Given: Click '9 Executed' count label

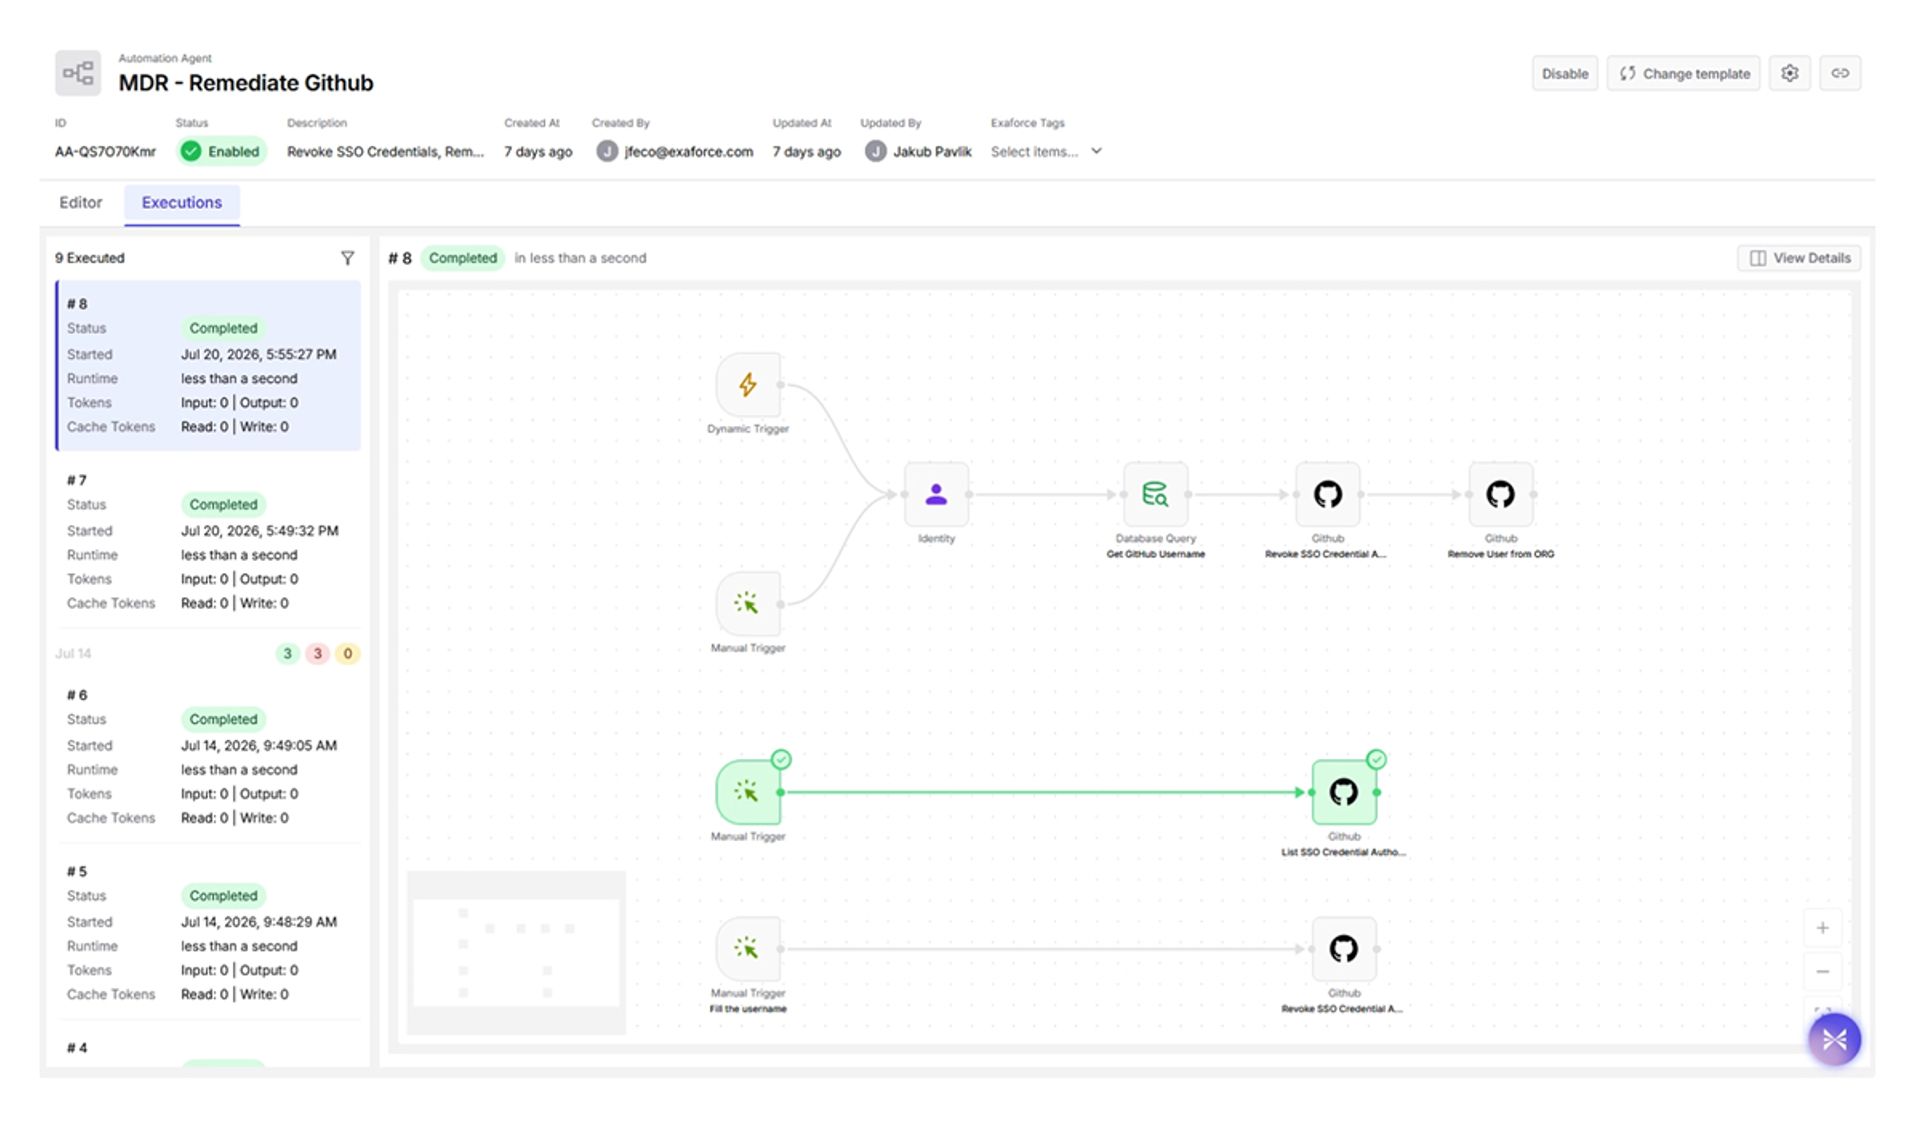Looking at the screenshot, I should (90, 258).
